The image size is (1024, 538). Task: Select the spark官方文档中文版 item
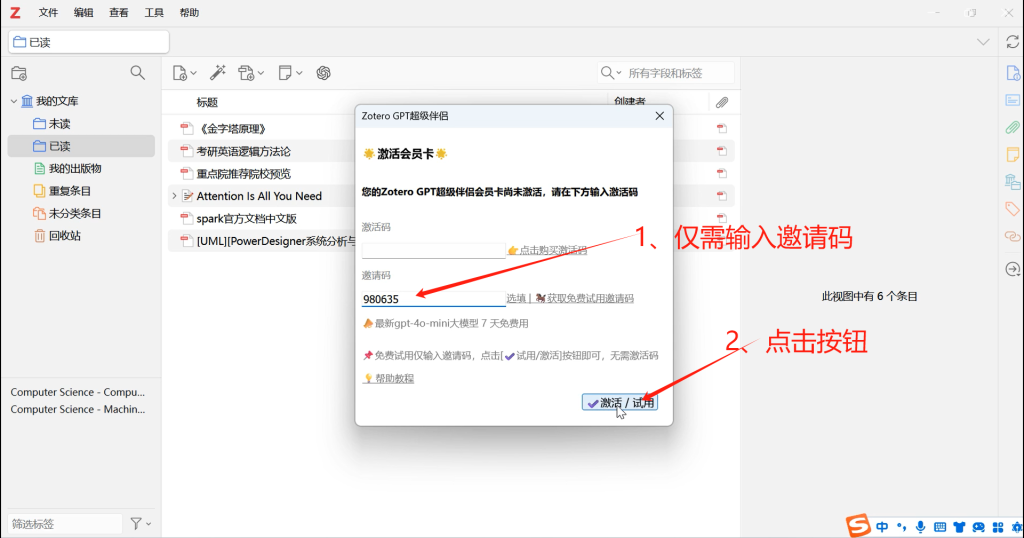(x=247, y=219)
